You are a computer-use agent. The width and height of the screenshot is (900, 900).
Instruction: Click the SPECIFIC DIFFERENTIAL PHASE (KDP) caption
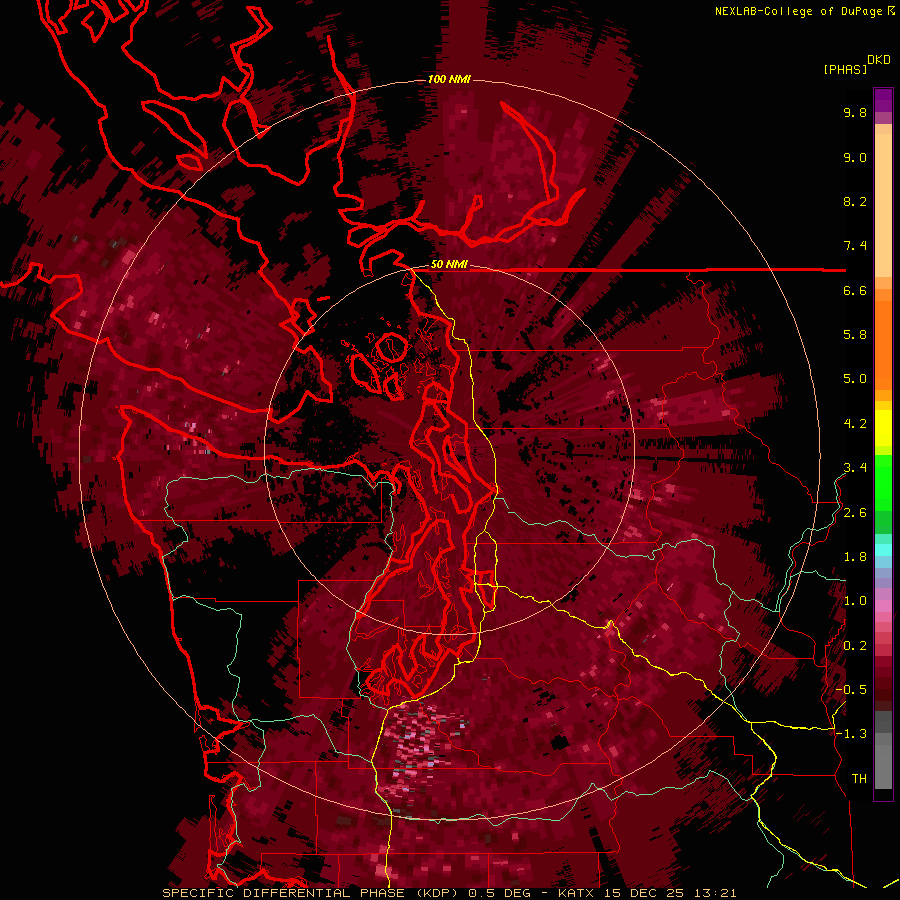pos(313,893)
